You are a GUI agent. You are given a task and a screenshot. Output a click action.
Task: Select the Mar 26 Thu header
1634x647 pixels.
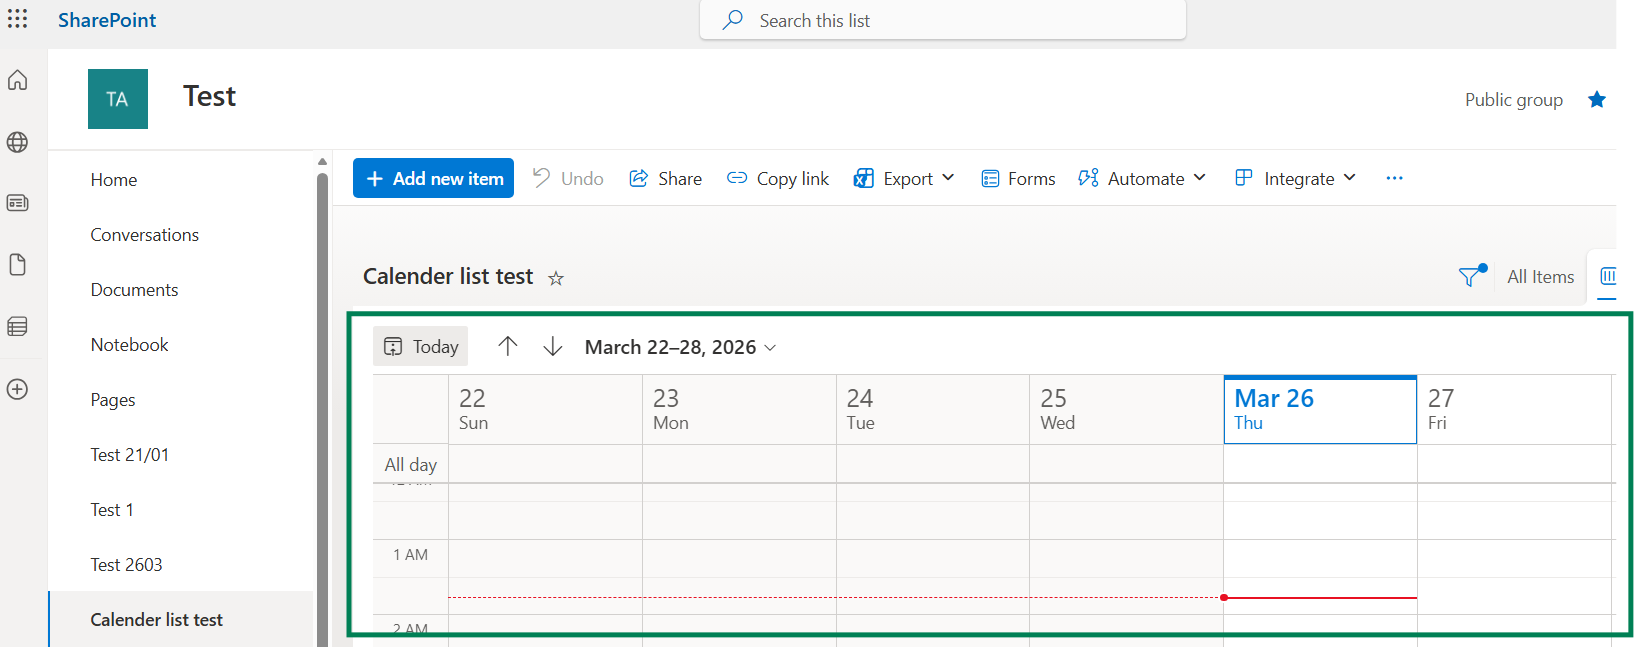pos(1320,409)
